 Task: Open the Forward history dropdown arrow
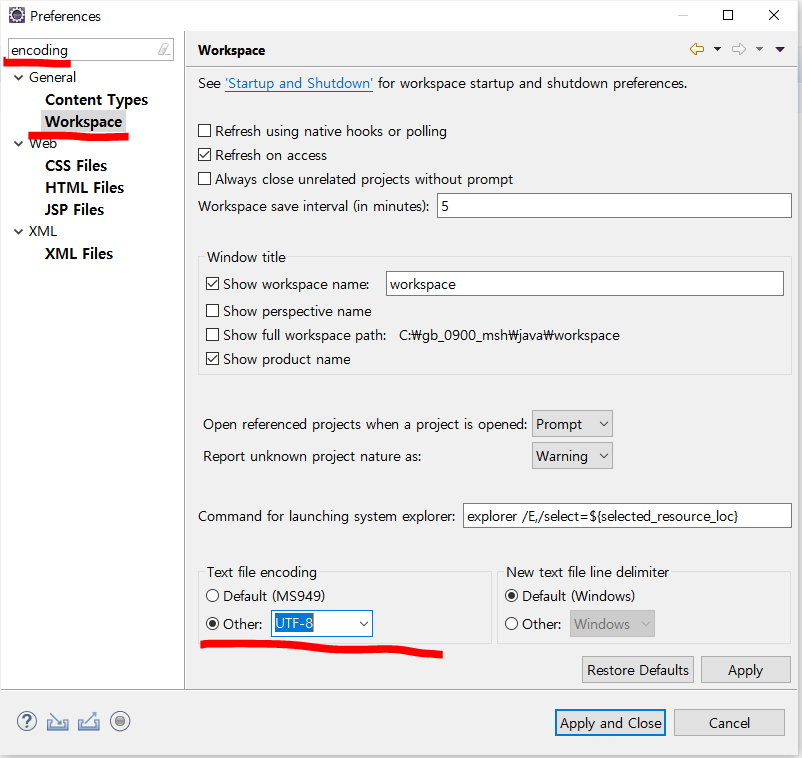click(x=760, y=49)
